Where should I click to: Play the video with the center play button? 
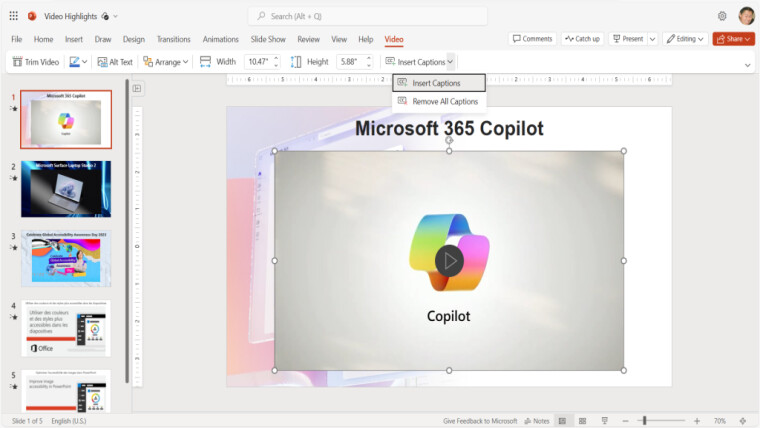[x=449, y=261]
